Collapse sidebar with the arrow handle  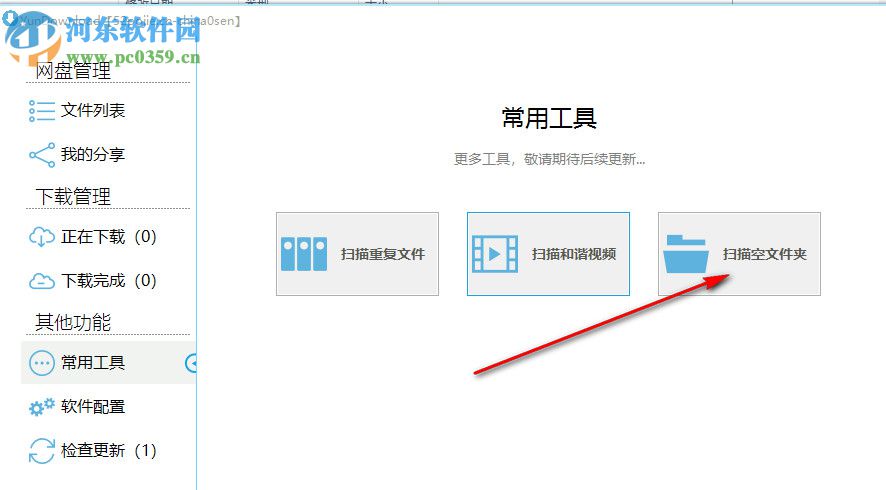pyautogui.click(x=191, y=363)
